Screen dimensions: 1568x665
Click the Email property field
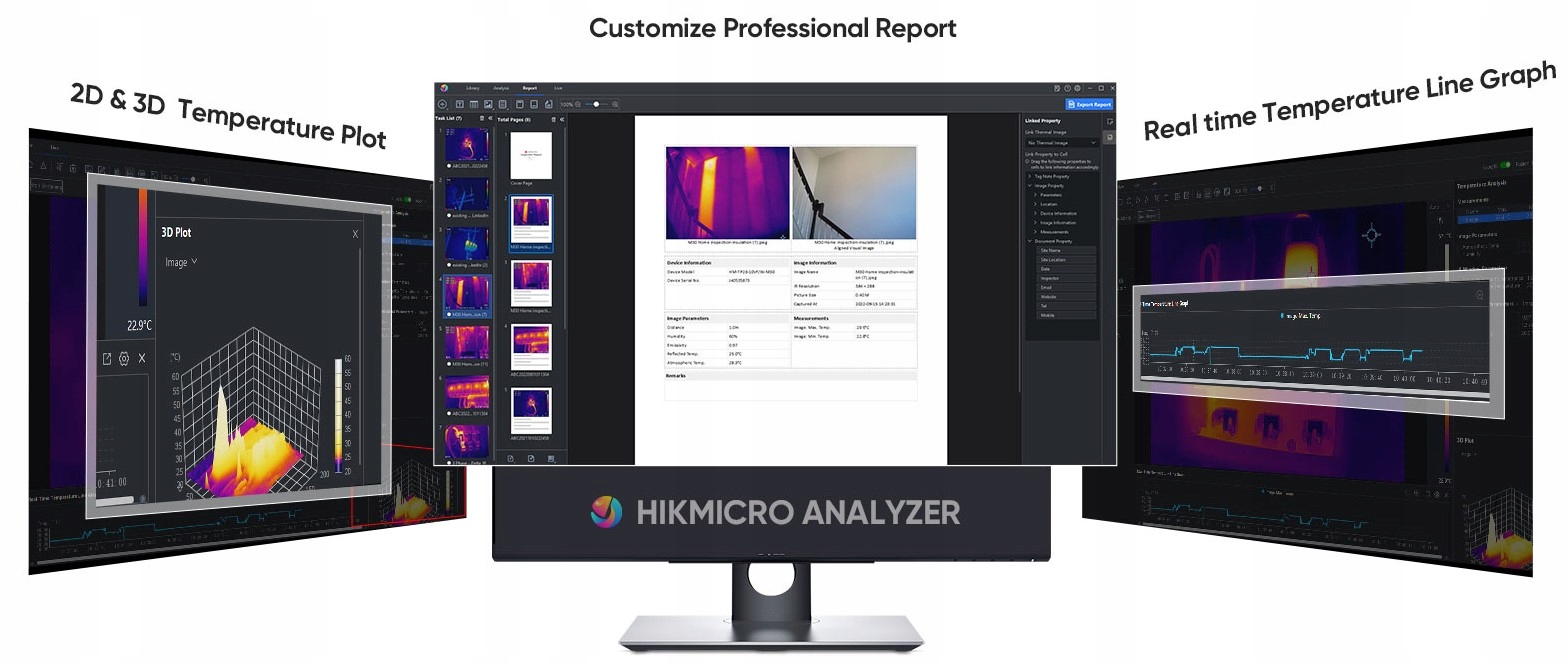click(x=1067, y=287)
